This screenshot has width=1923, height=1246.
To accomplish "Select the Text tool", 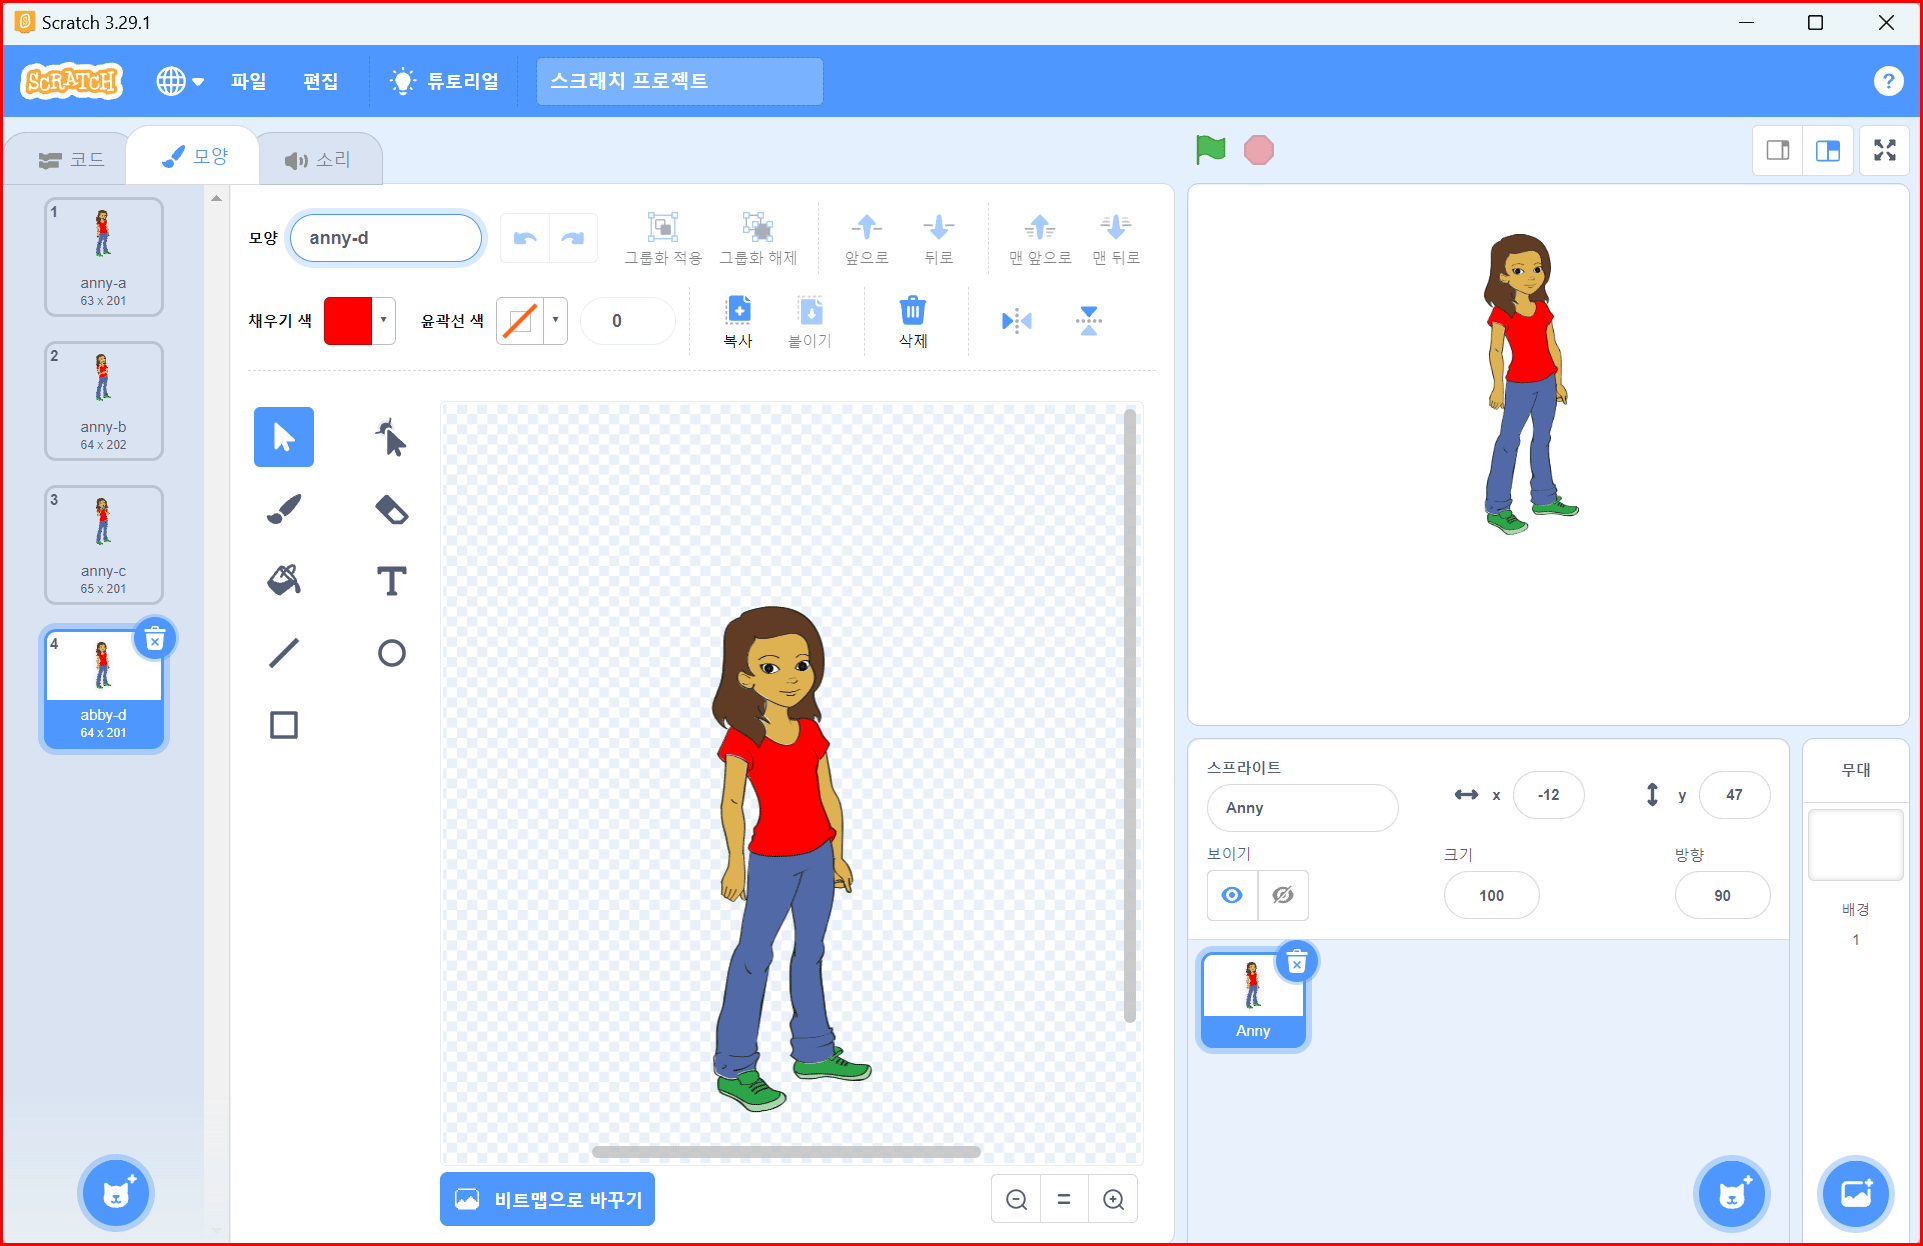I will pyautogui.click(x=391, y=581).
